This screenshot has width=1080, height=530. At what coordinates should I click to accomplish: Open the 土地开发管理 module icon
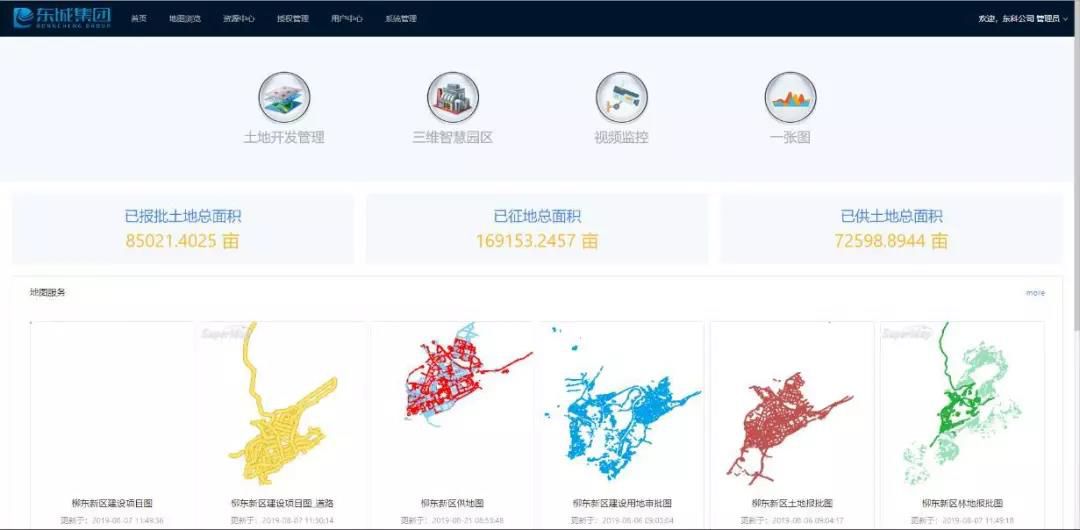284,99
